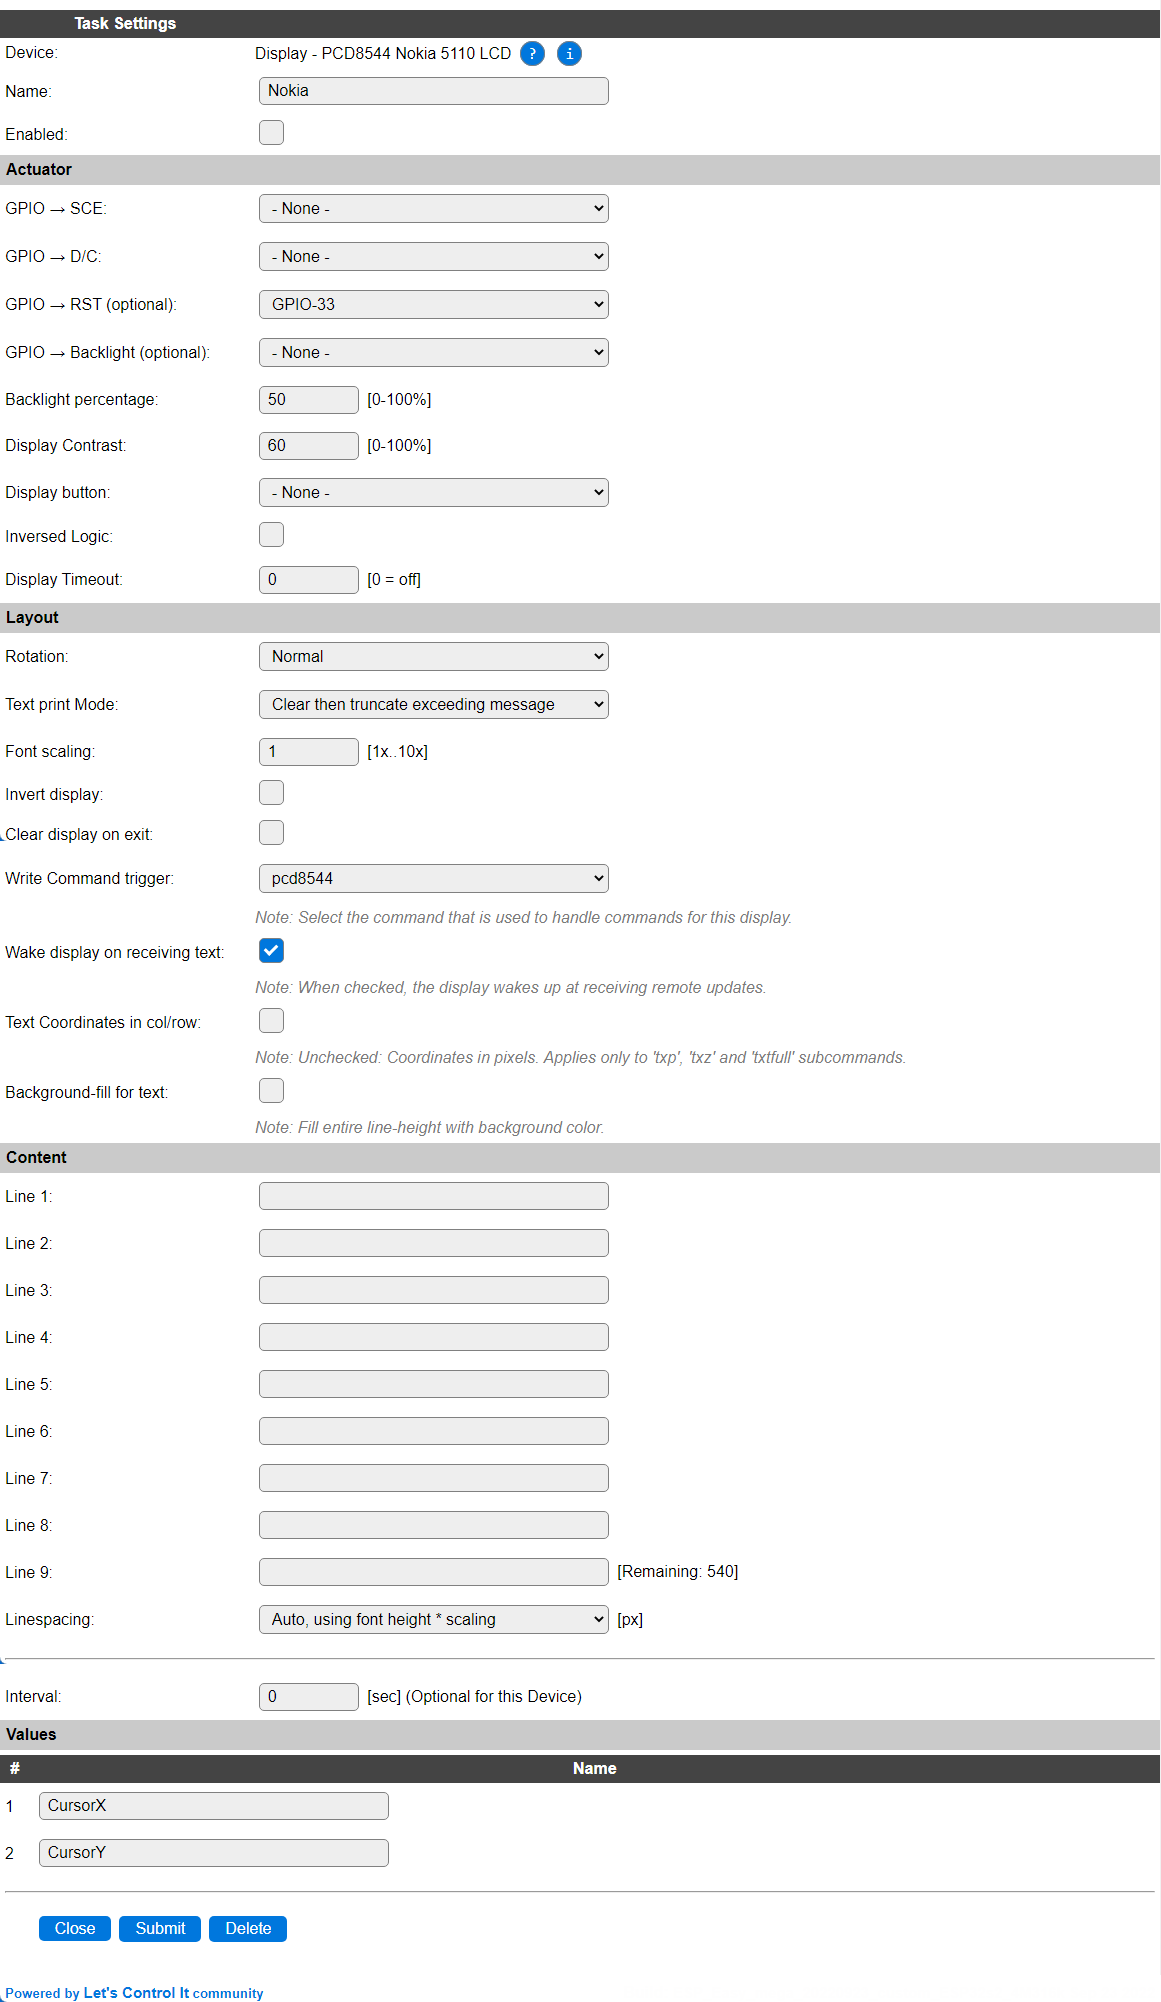Click the Close button
The image size is (1161, 2002).
tap(75, 1929)
